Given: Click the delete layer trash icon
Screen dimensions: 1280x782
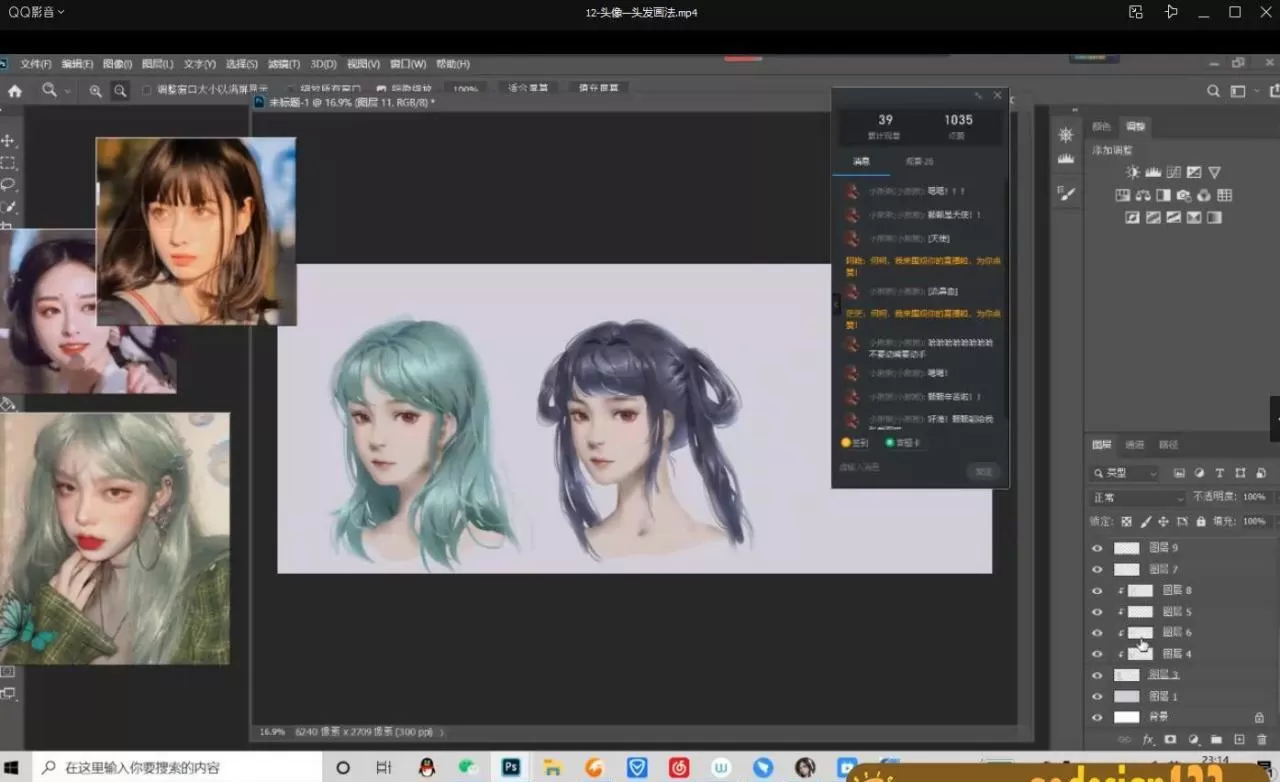Looking at the screenshot, I should click(x=1261, y=740).
